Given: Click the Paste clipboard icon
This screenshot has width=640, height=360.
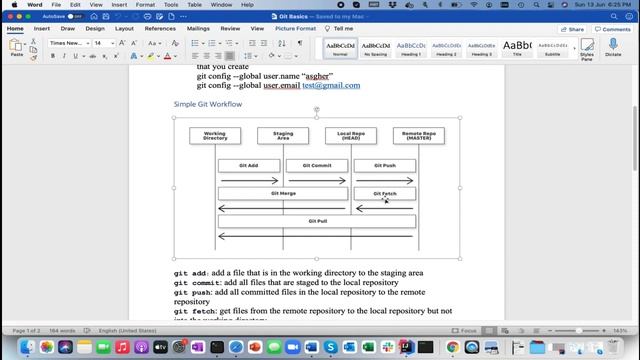Looking at the screenshot, I should pyautogui.click(x=16, y=46).
